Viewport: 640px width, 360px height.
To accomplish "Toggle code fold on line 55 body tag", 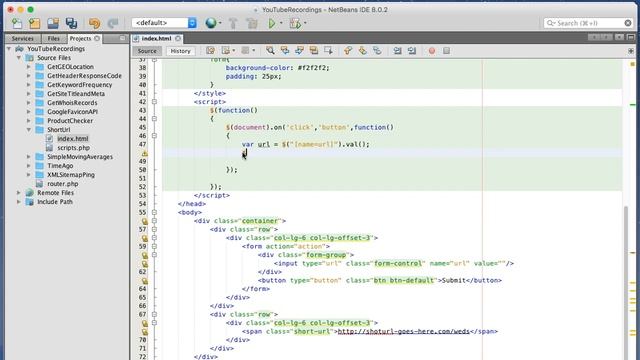I will point(154,212).
